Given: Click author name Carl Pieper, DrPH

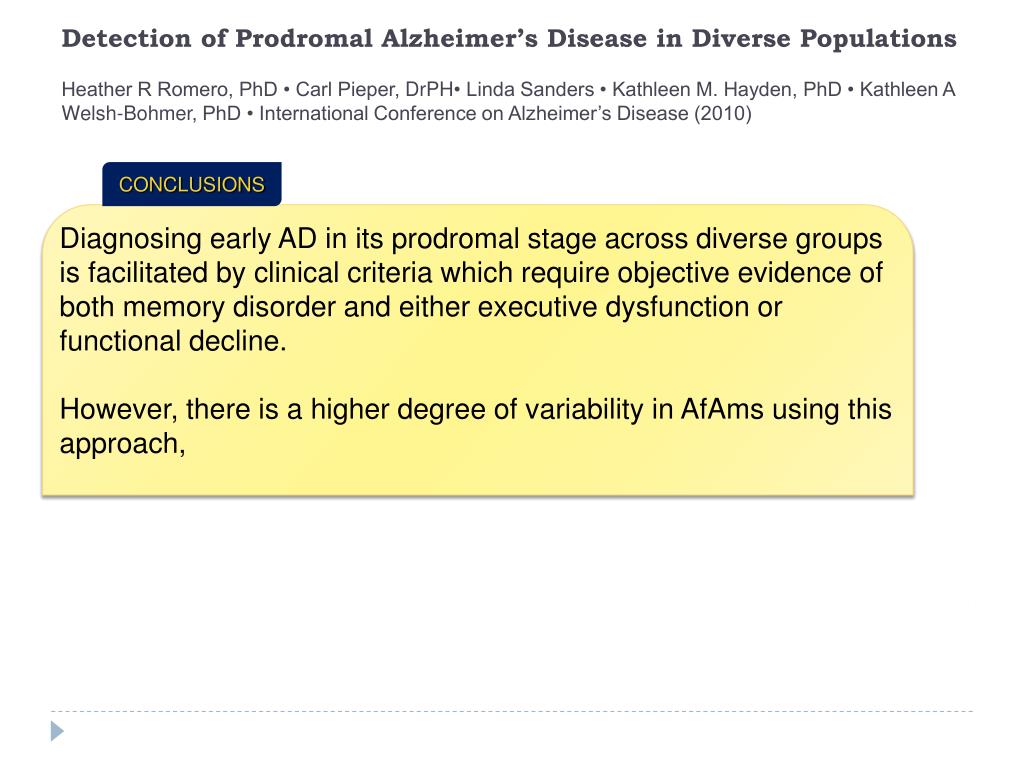Looking at the screenshot, I should [374, 89].
